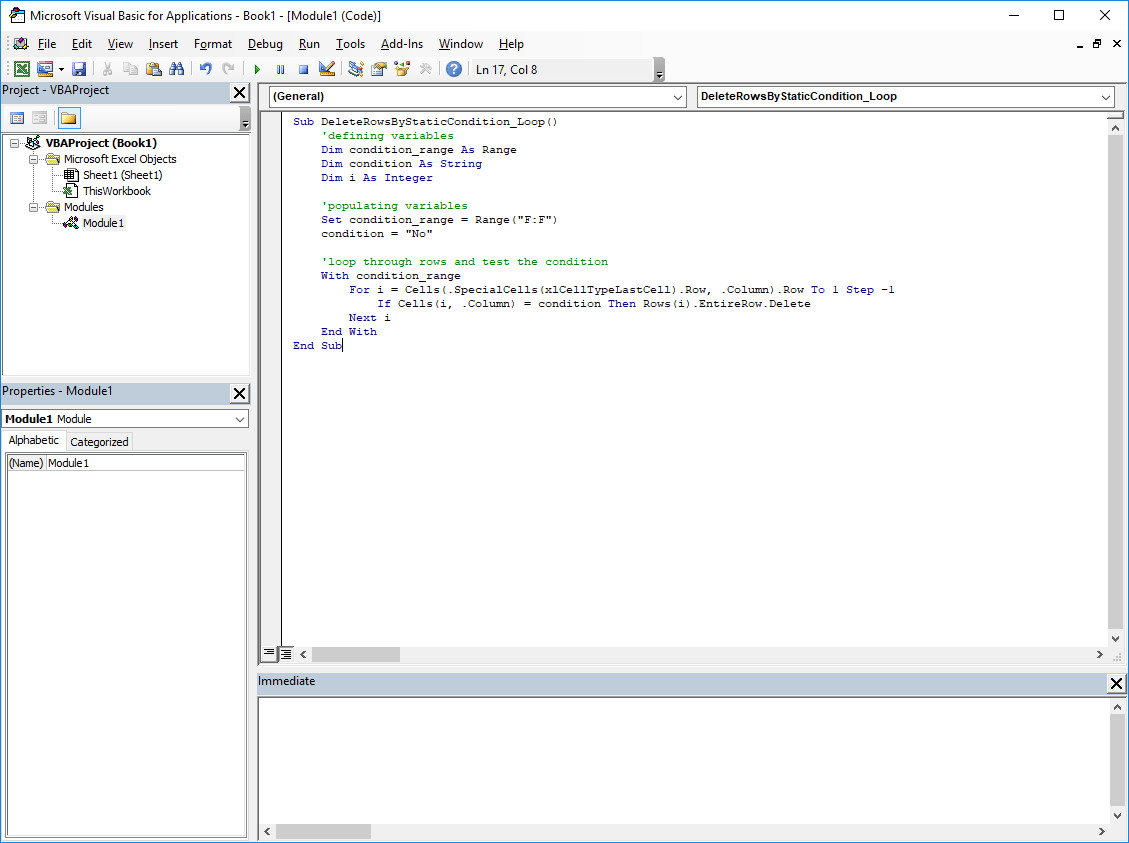
Task: Open the Object Browser from the toolbar
Action: tap(402, 69)
